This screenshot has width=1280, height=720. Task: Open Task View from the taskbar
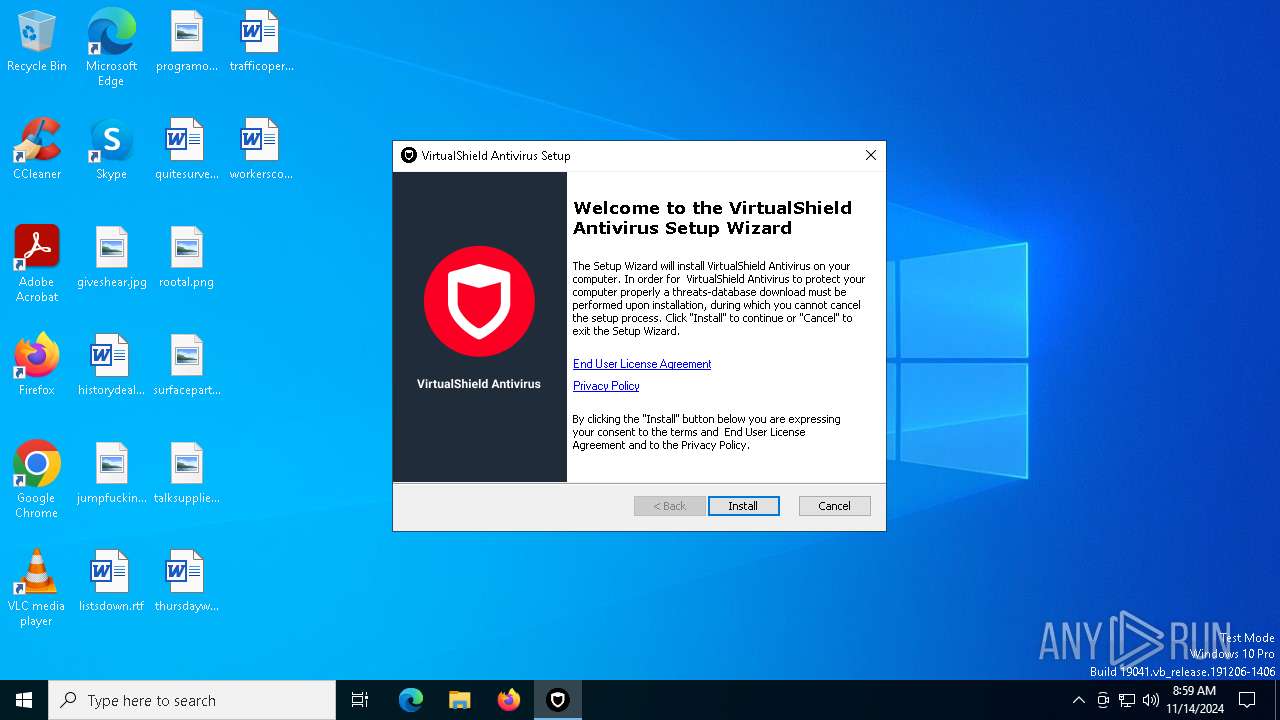pos(360,700)
